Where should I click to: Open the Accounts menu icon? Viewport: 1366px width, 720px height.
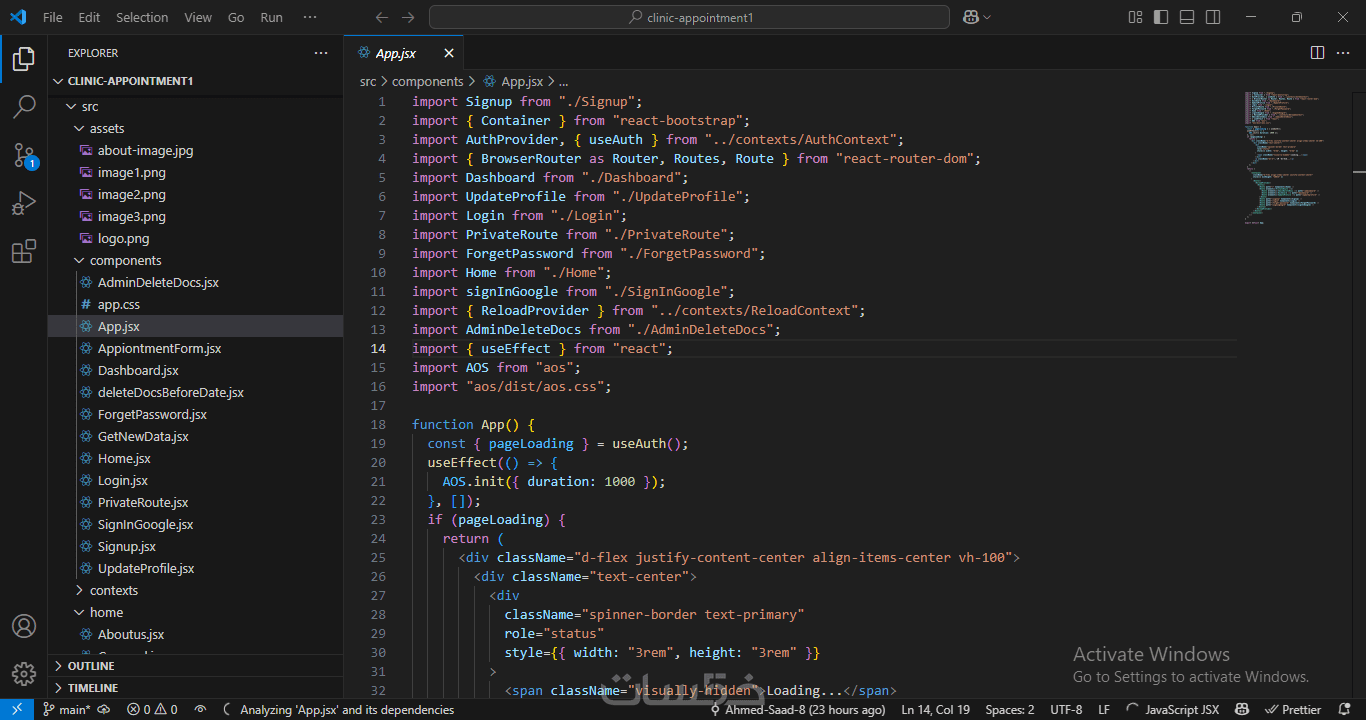pyautogui.click(x=24, y=626)
